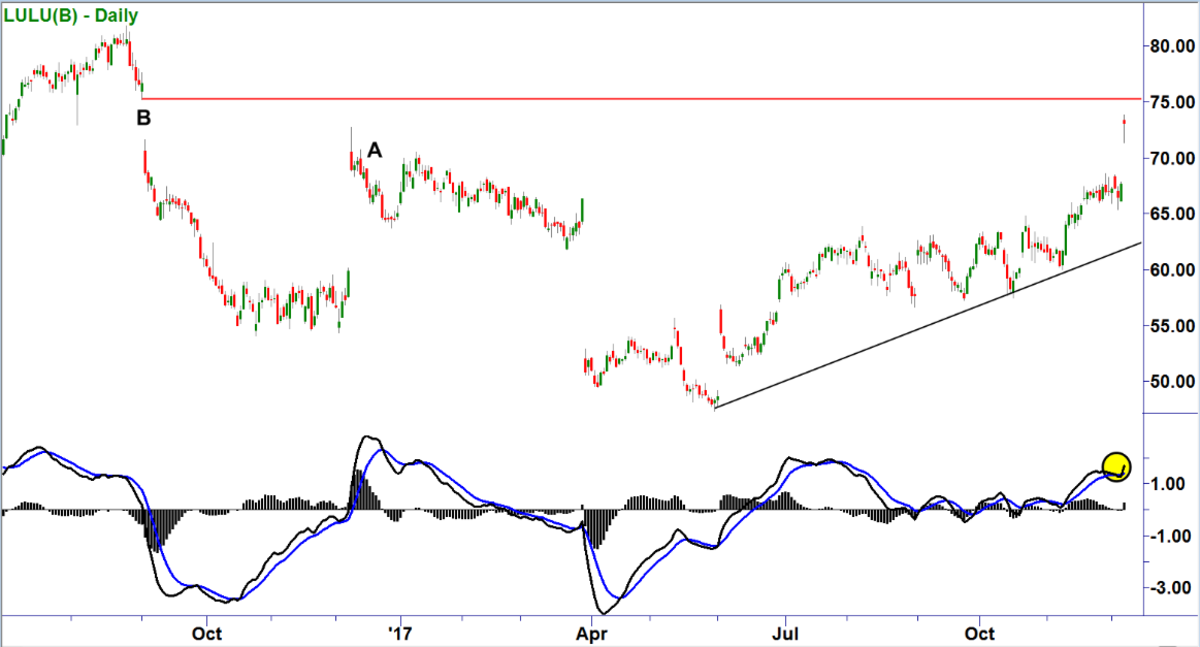Click the LULU(B) - Daily chart title

71,15
